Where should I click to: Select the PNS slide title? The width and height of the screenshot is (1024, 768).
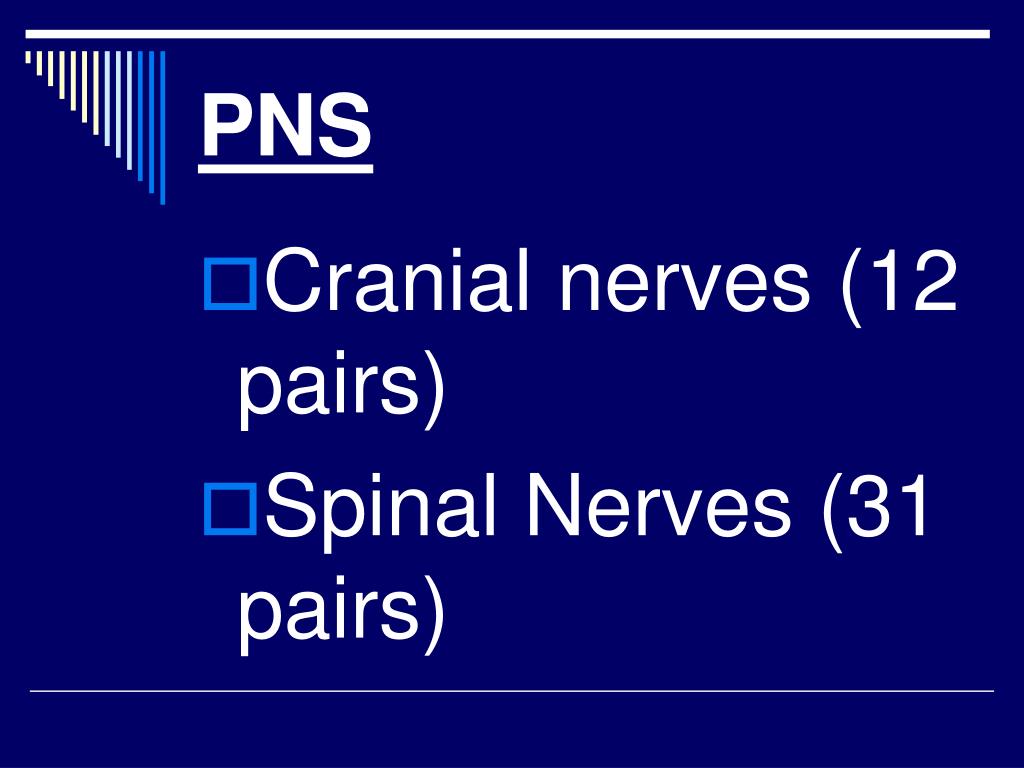pyautogui.click(x=286, y=125)
